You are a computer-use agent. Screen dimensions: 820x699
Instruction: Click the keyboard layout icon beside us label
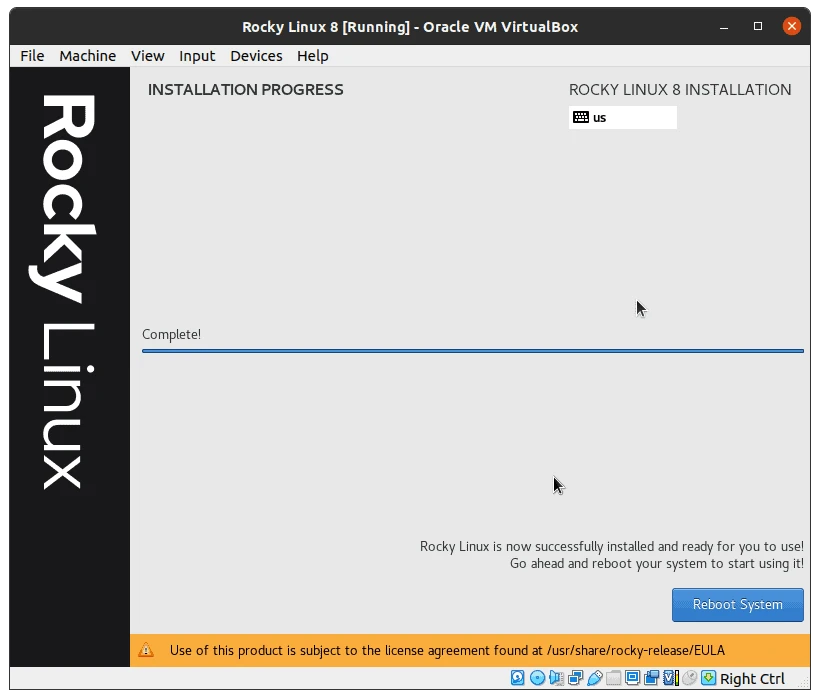[x=581, y=117]
